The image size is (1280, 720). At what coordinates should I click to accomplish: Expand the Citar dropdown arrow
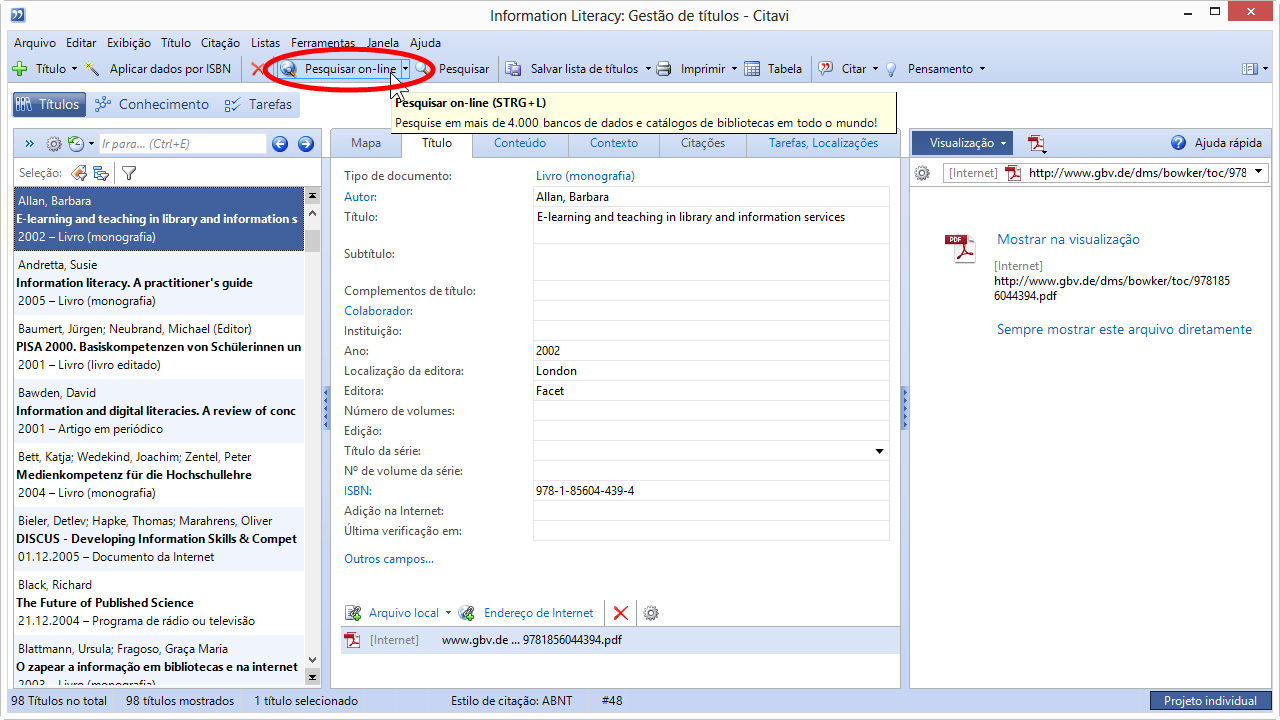[x=875, y=69]
